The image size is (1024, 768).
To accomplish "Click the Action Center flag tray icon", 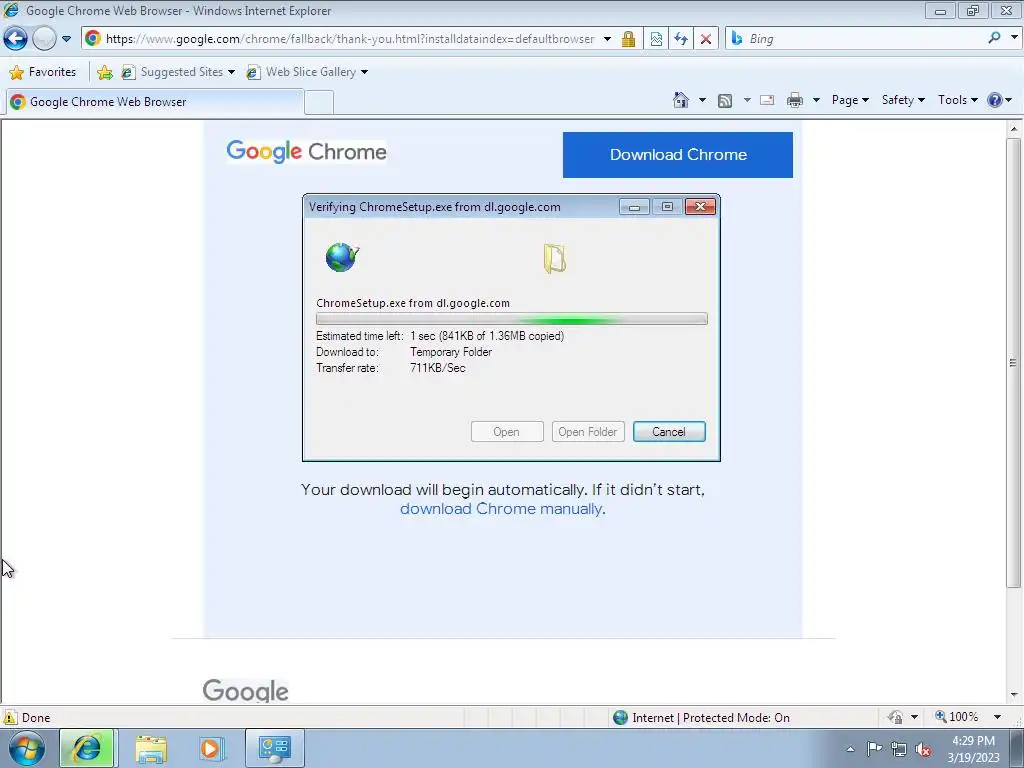I will [x=874, y=749].
